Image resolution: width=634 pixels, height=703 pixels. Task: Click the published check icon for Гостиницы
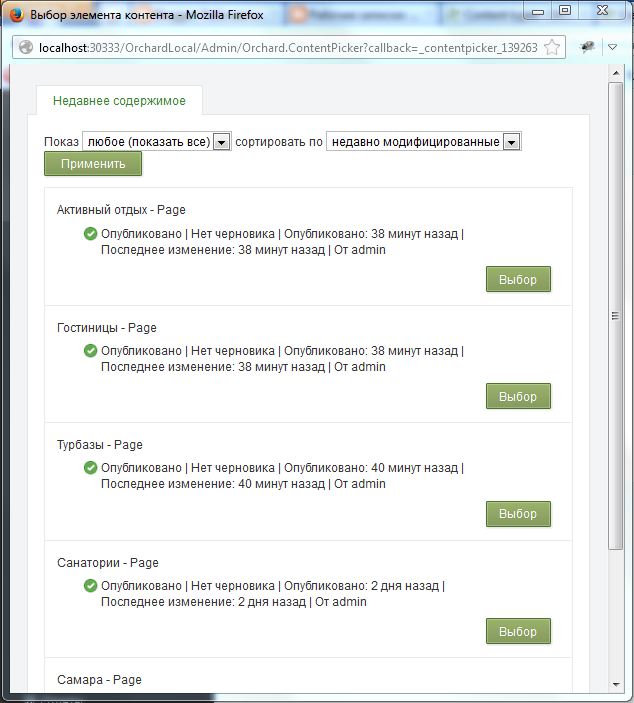[91, 351]
